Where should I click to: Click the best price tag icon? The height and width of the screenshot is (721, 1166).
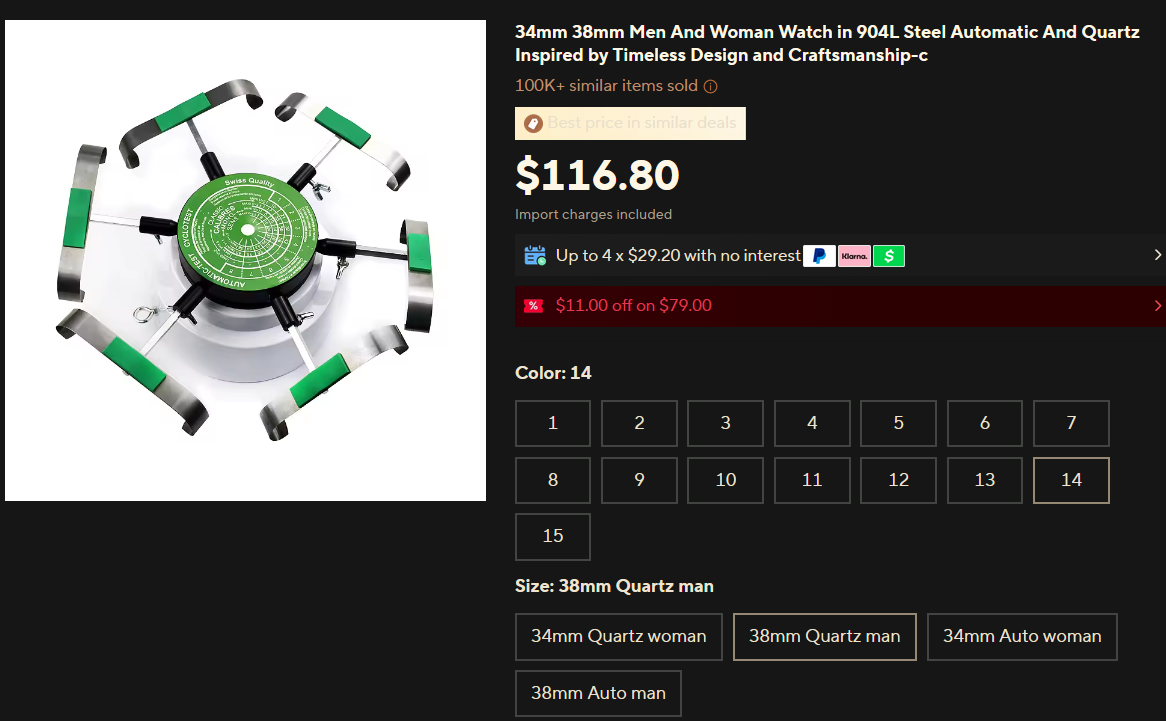click(x=533, y=123)
